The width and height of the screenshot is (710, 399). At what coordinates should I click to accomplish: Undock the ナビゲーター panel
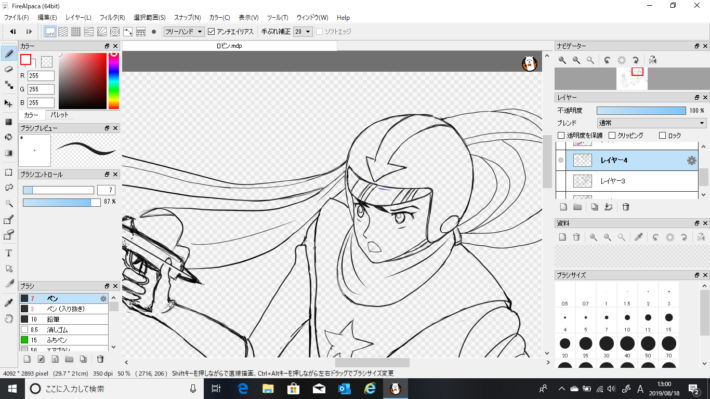(697, 46)
